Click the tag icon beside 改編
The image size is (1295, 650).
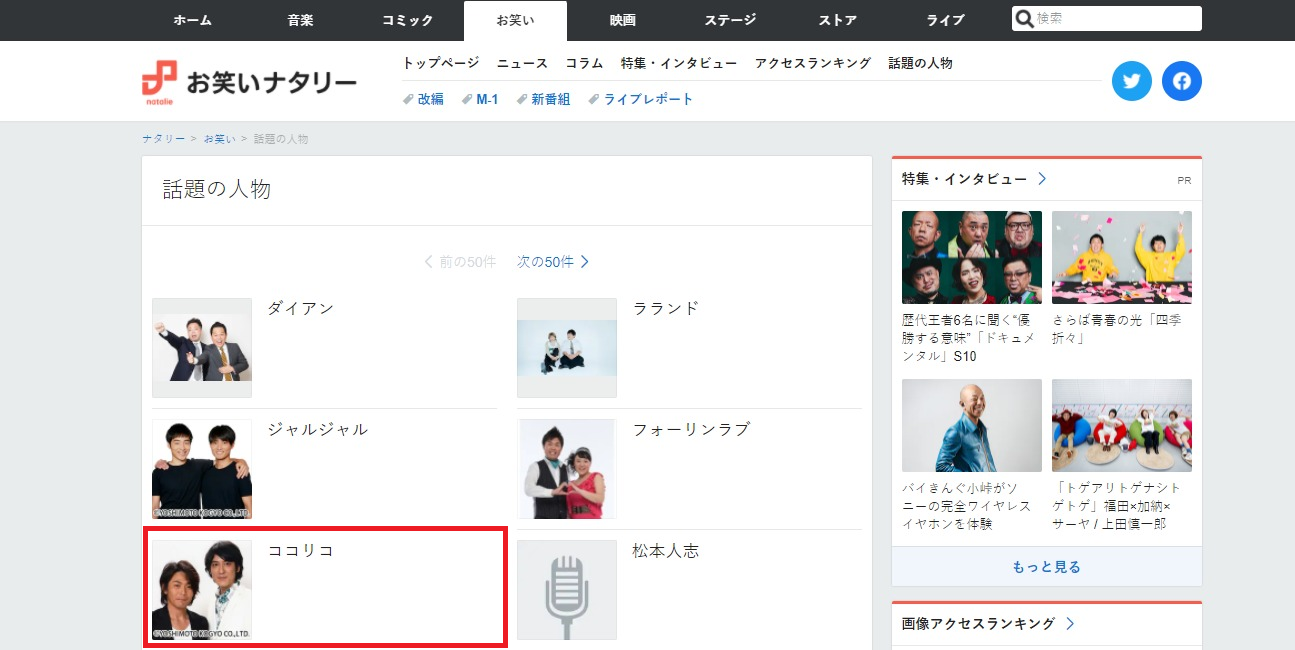(x=408, y=99)
